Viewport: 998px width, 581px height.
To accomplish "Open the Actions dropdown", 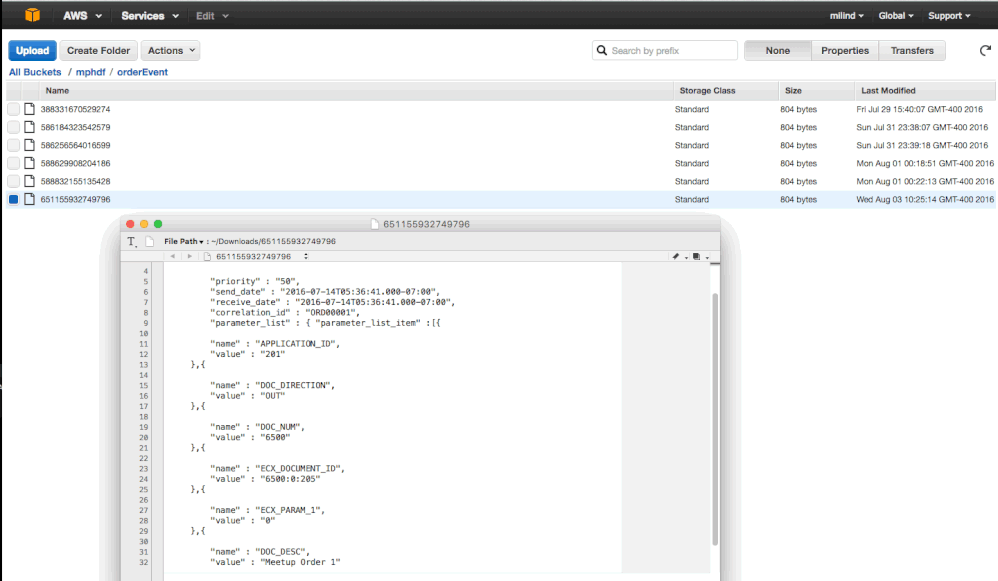I will (169, 50).
